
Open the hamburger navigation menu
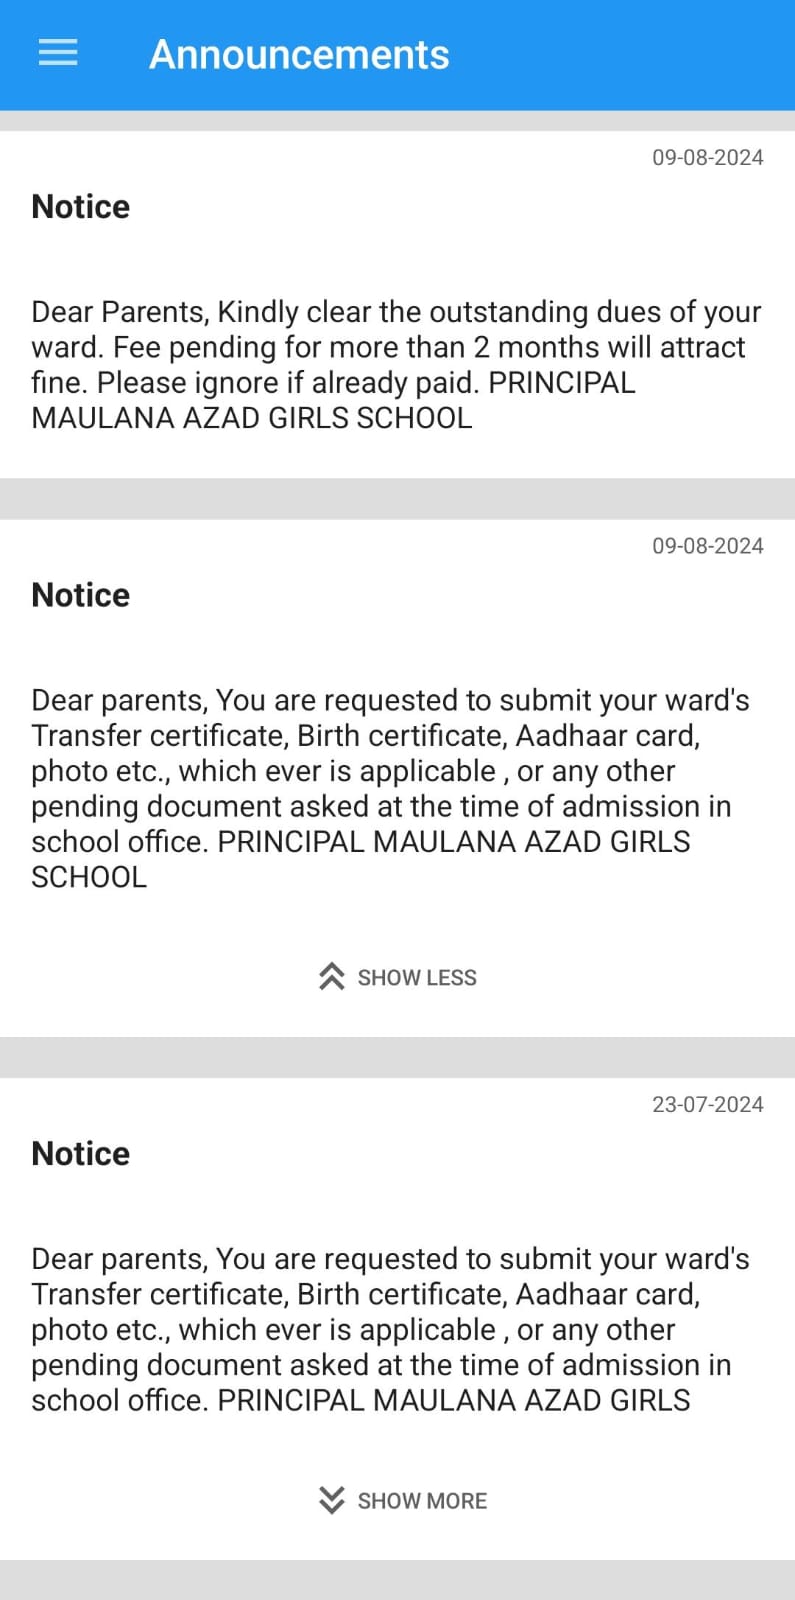coord(58,53)
